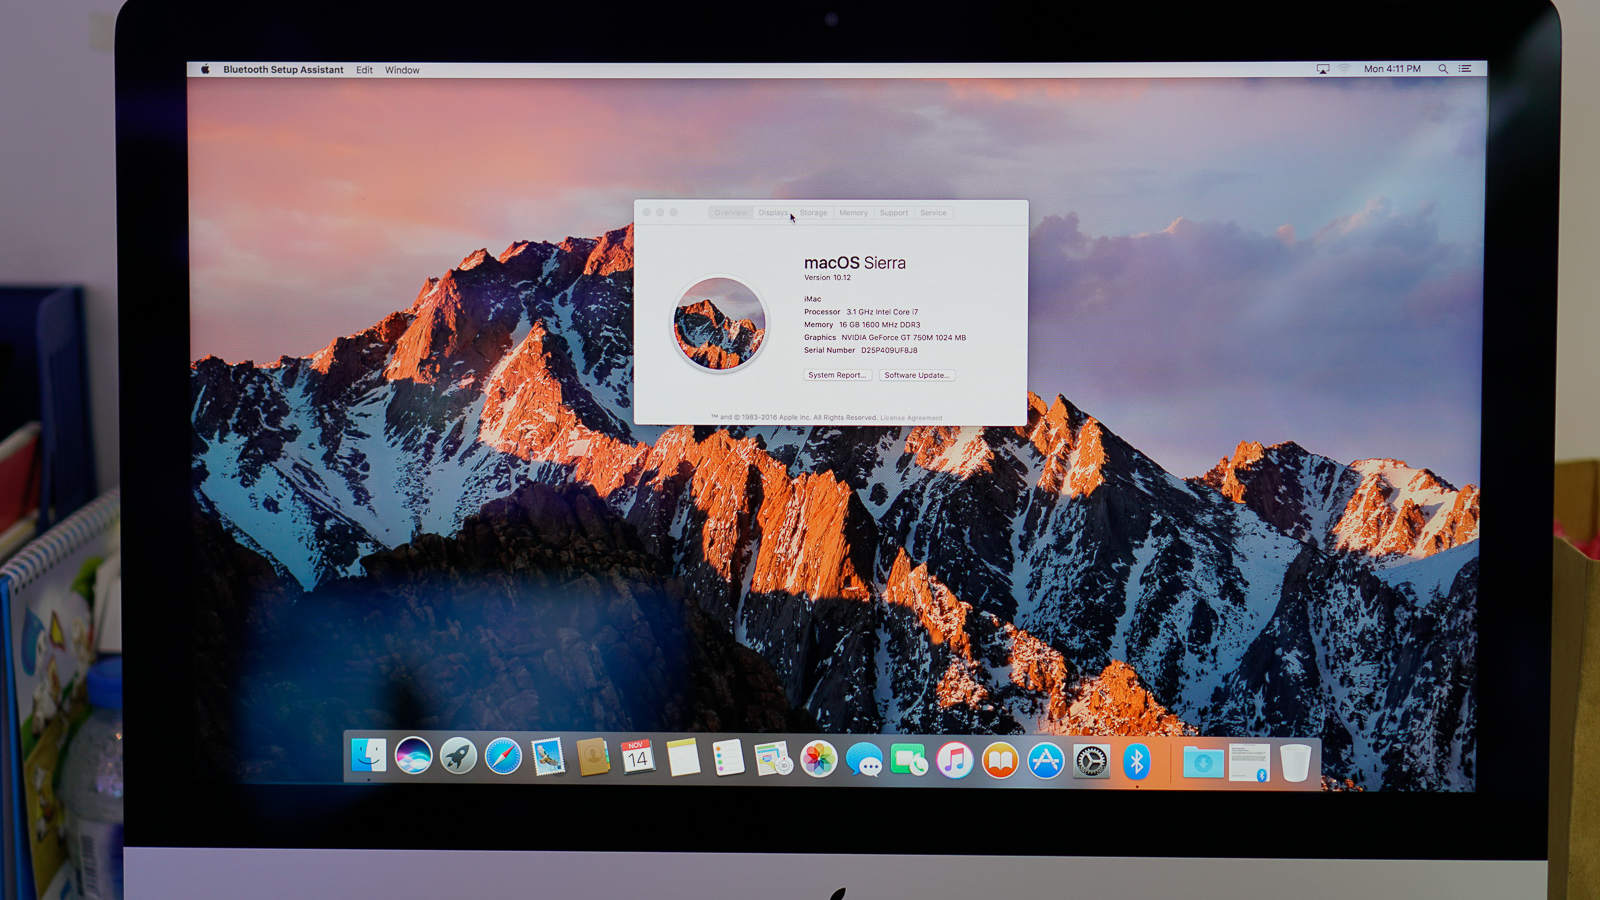This screenshot has width=1600, height=900.
Task: Open the Trash in the dock
Action: 1295,762
